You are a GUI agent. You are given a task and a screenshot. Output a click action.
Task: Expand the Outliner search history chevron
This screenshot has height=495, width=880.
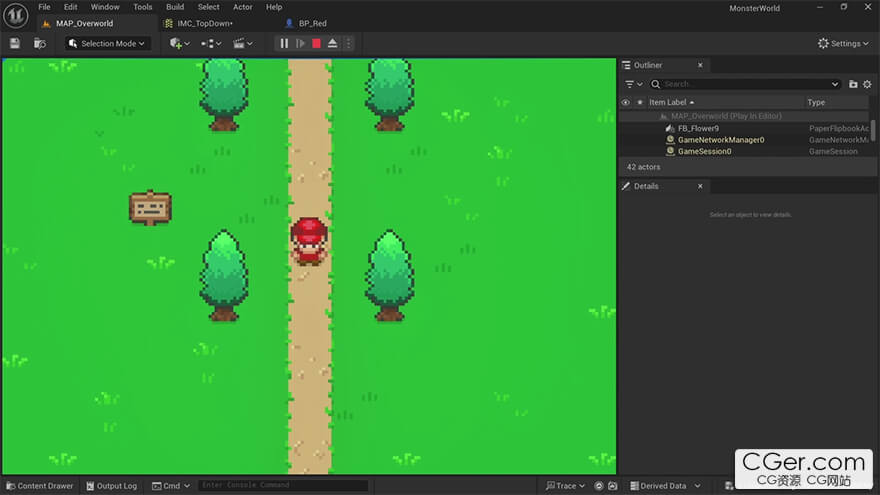coord(835,84)
